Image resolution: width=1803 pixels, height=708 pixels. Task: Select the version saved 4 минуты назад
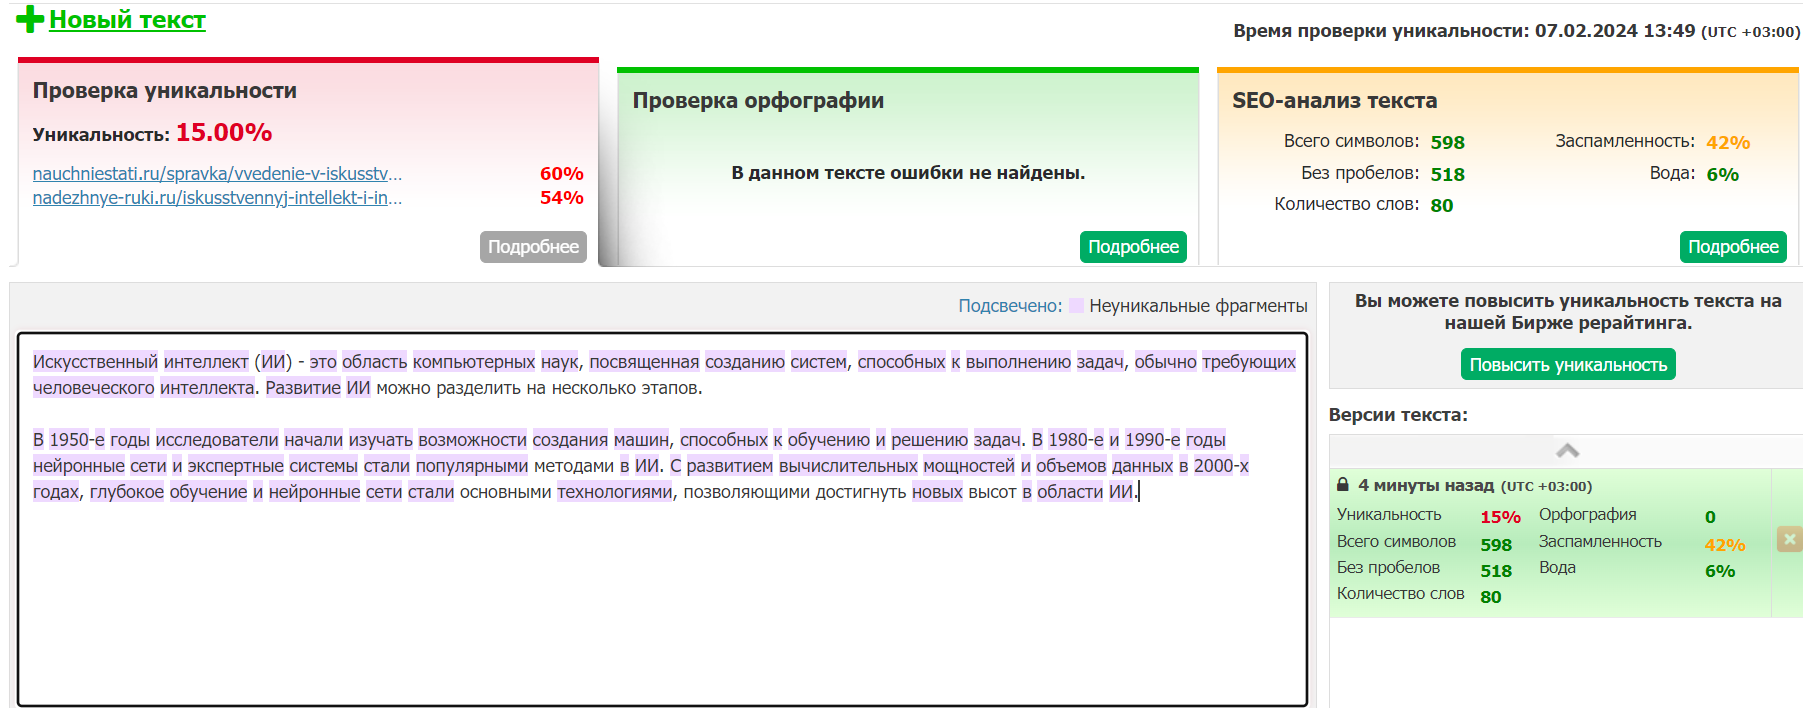[1425, 486]
